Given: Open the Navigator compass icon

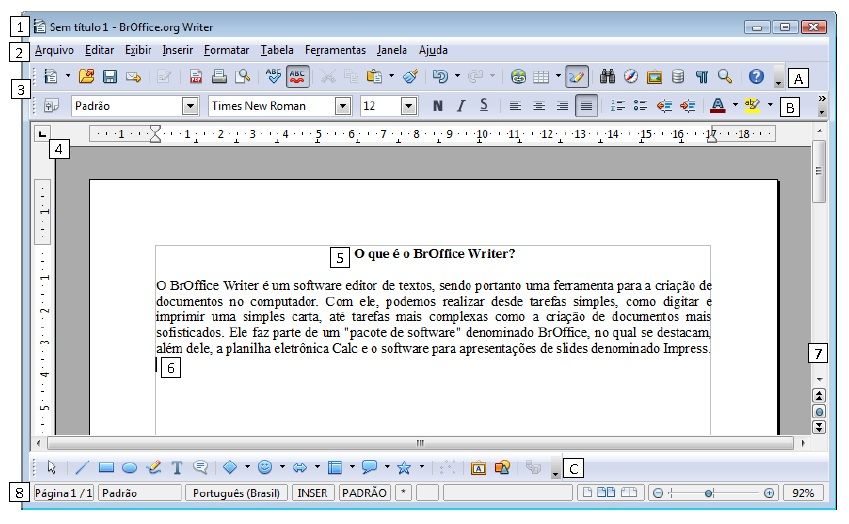Looking at the screenshot, I should [630, 76].
